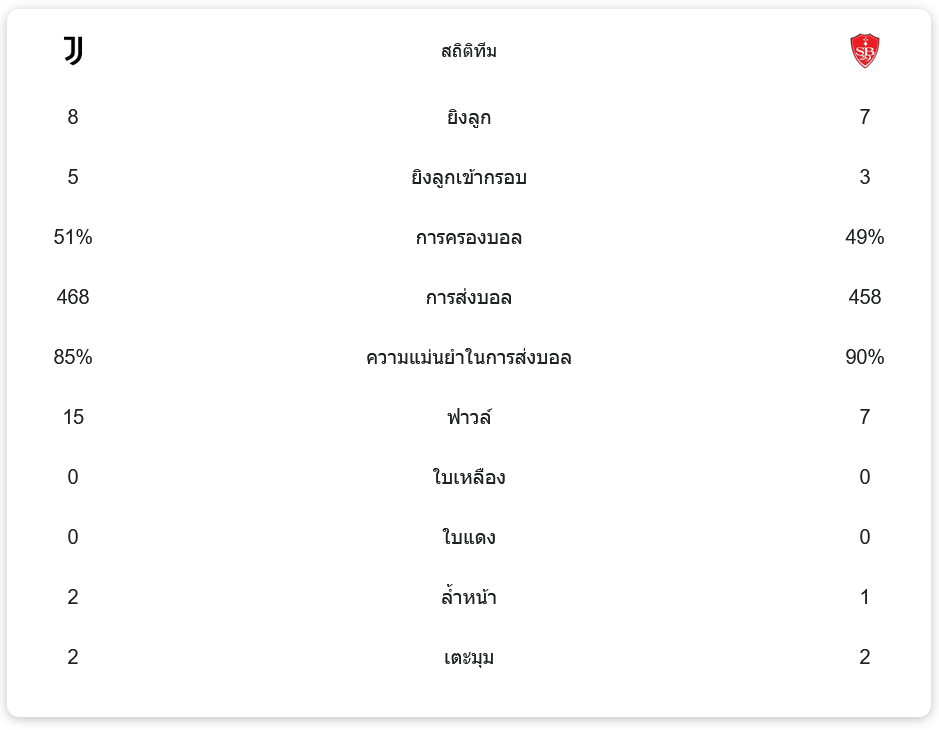Select the ความแม่นยำในการส่งบอล label
Viewport: 939px width, 730px height.
469,358
